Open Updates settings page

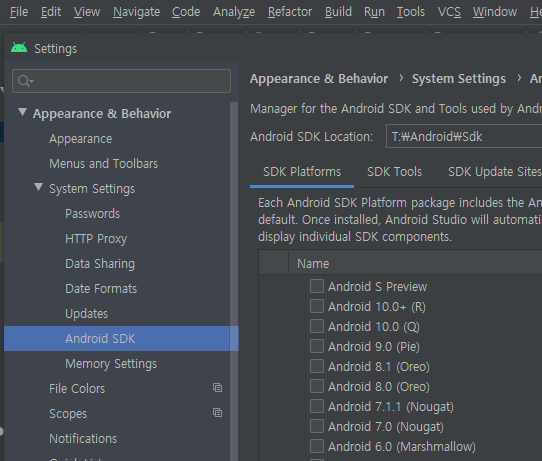(x=86, y=313)
